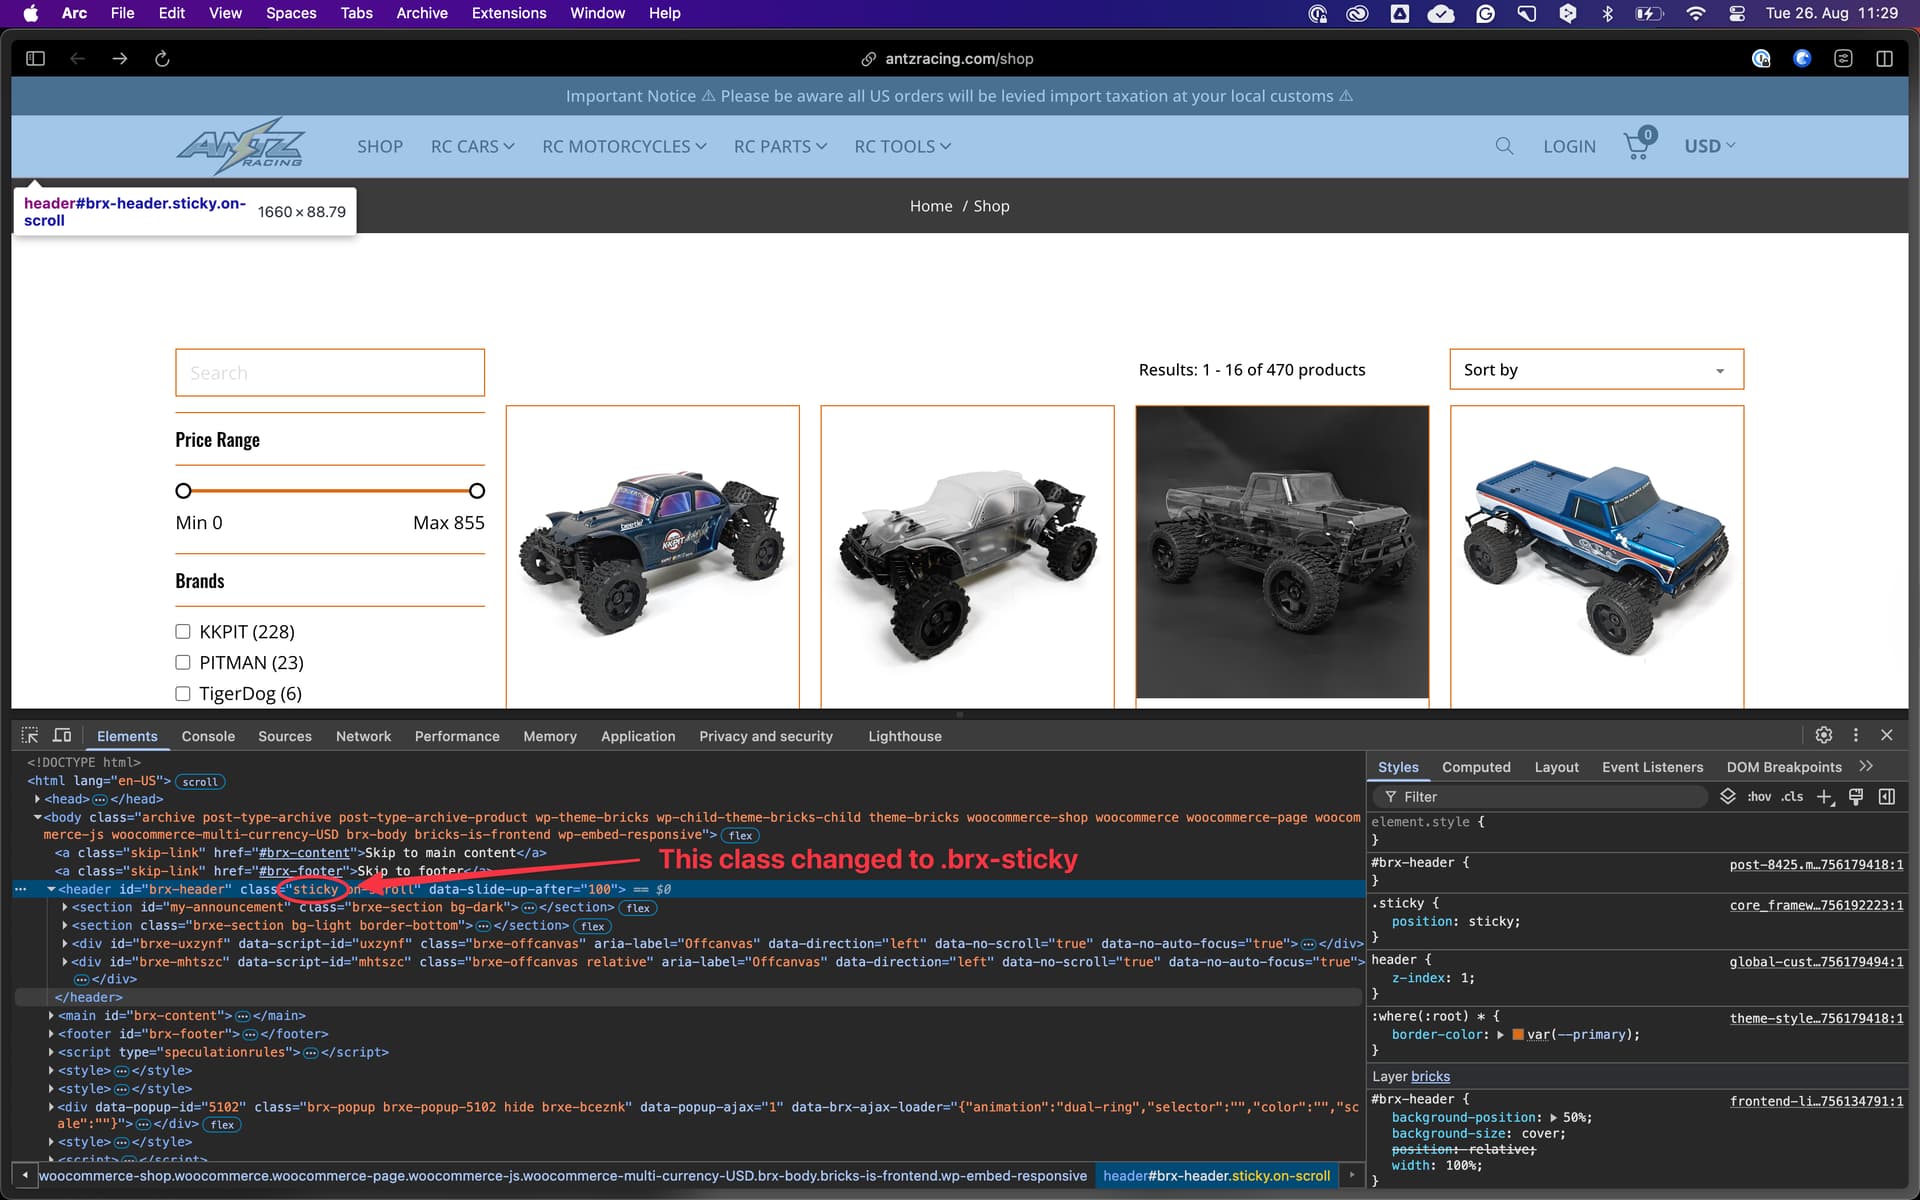Screen dimensions: 1920x1200
Task: Click the LOGIN link
Action: (1569, 146)
